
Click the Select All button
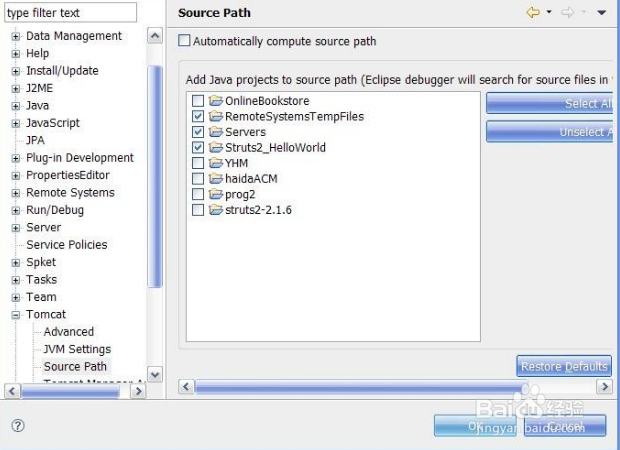point(550,103)
